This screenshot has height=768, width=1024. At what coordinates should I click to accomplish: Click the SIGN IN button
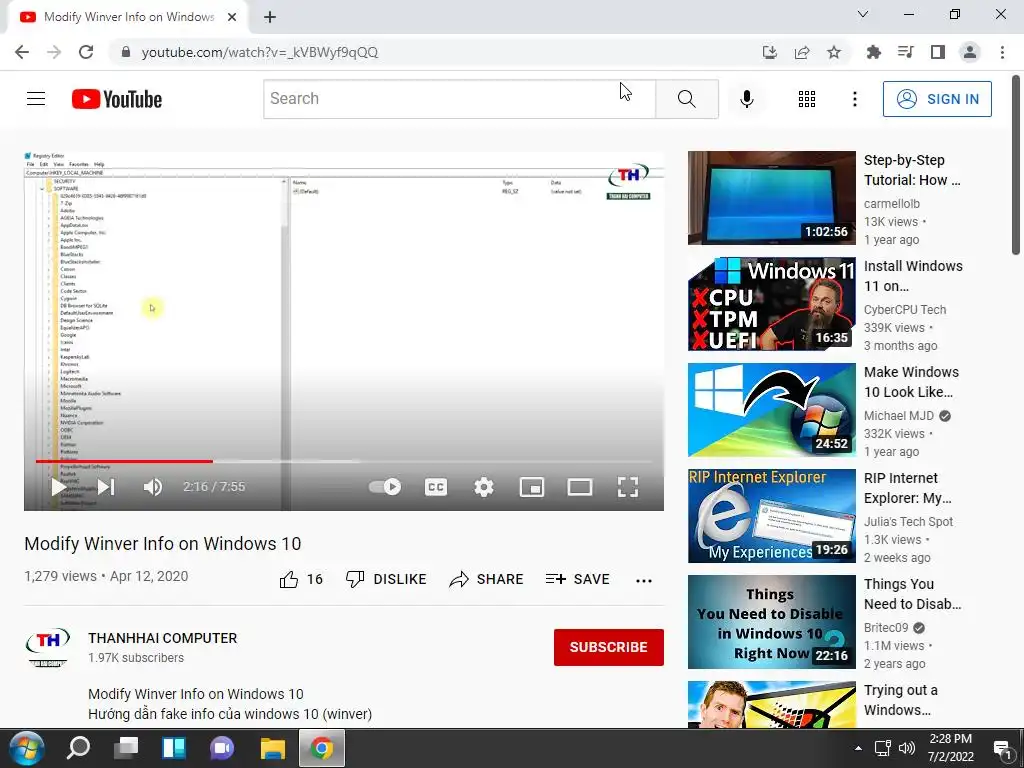(x=936, y=99)
